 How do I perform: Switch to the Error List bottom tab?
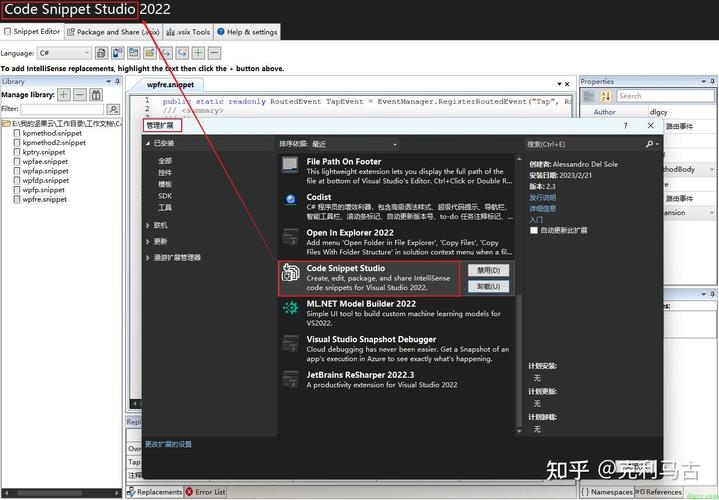coord(205,492)
